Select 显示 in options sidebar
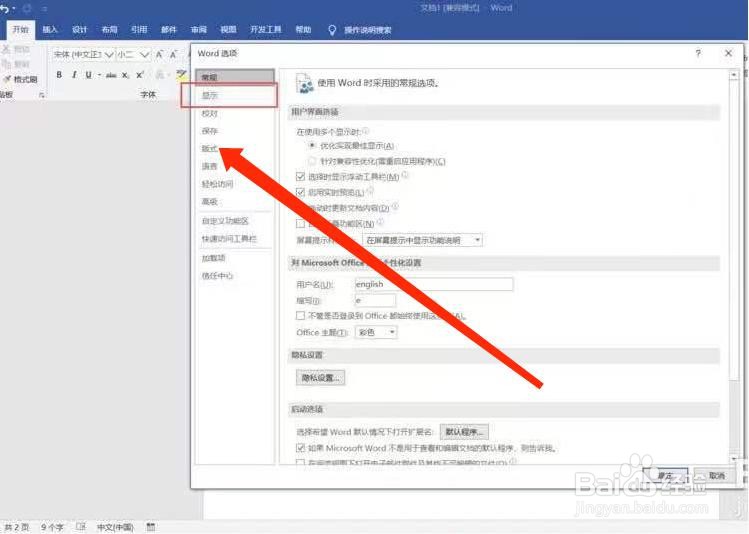The height and width of the screenshot is (534, 749). (x=235, y=96)
